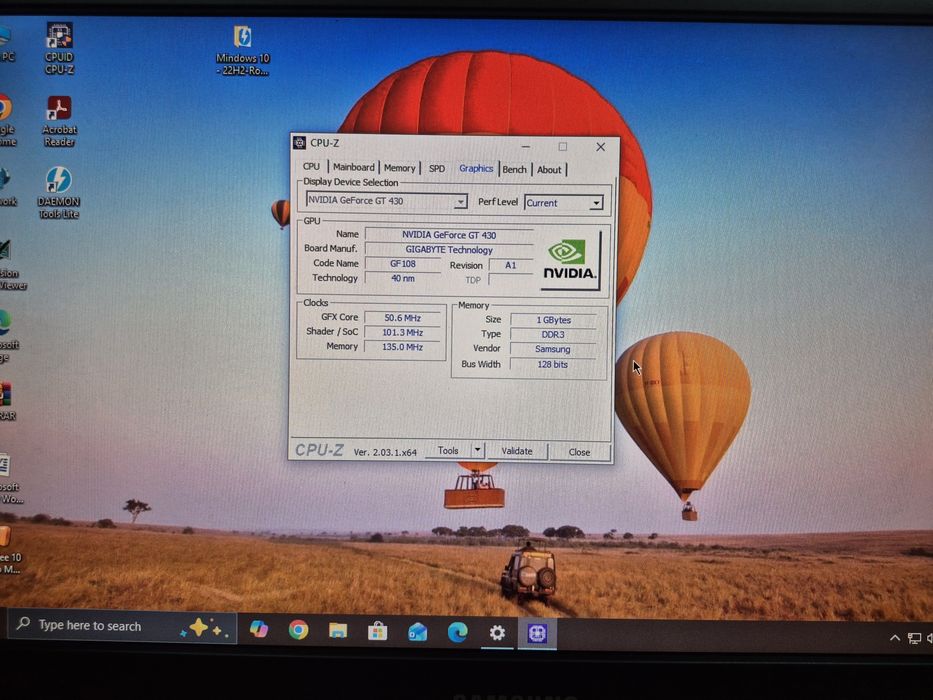Launch DAEMON Tools Lite desktop icon
The height and width of the screenshot is (700, 933).
pyautogui.click(x=58, y=192)
